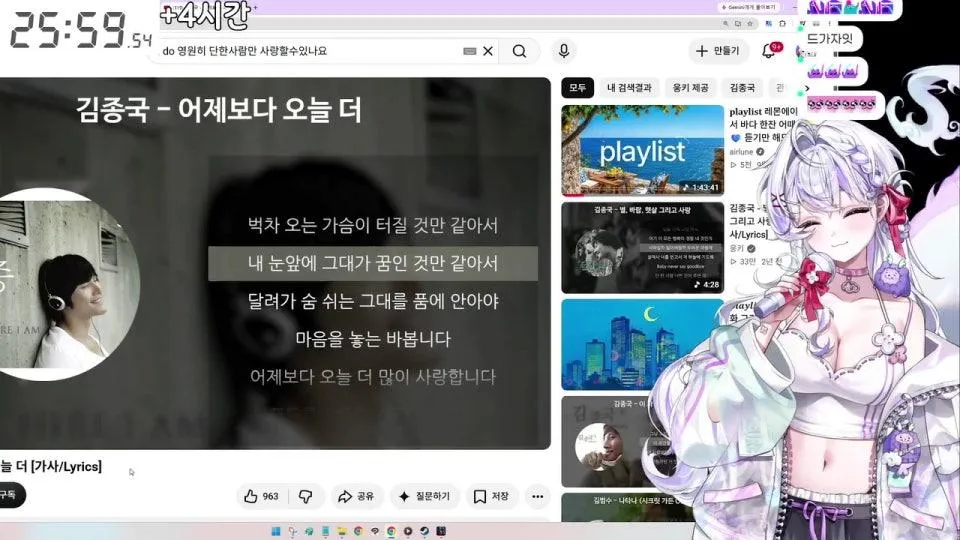The image size is (960, 540).
Task: Click the video player area
Action: (276, 263)
